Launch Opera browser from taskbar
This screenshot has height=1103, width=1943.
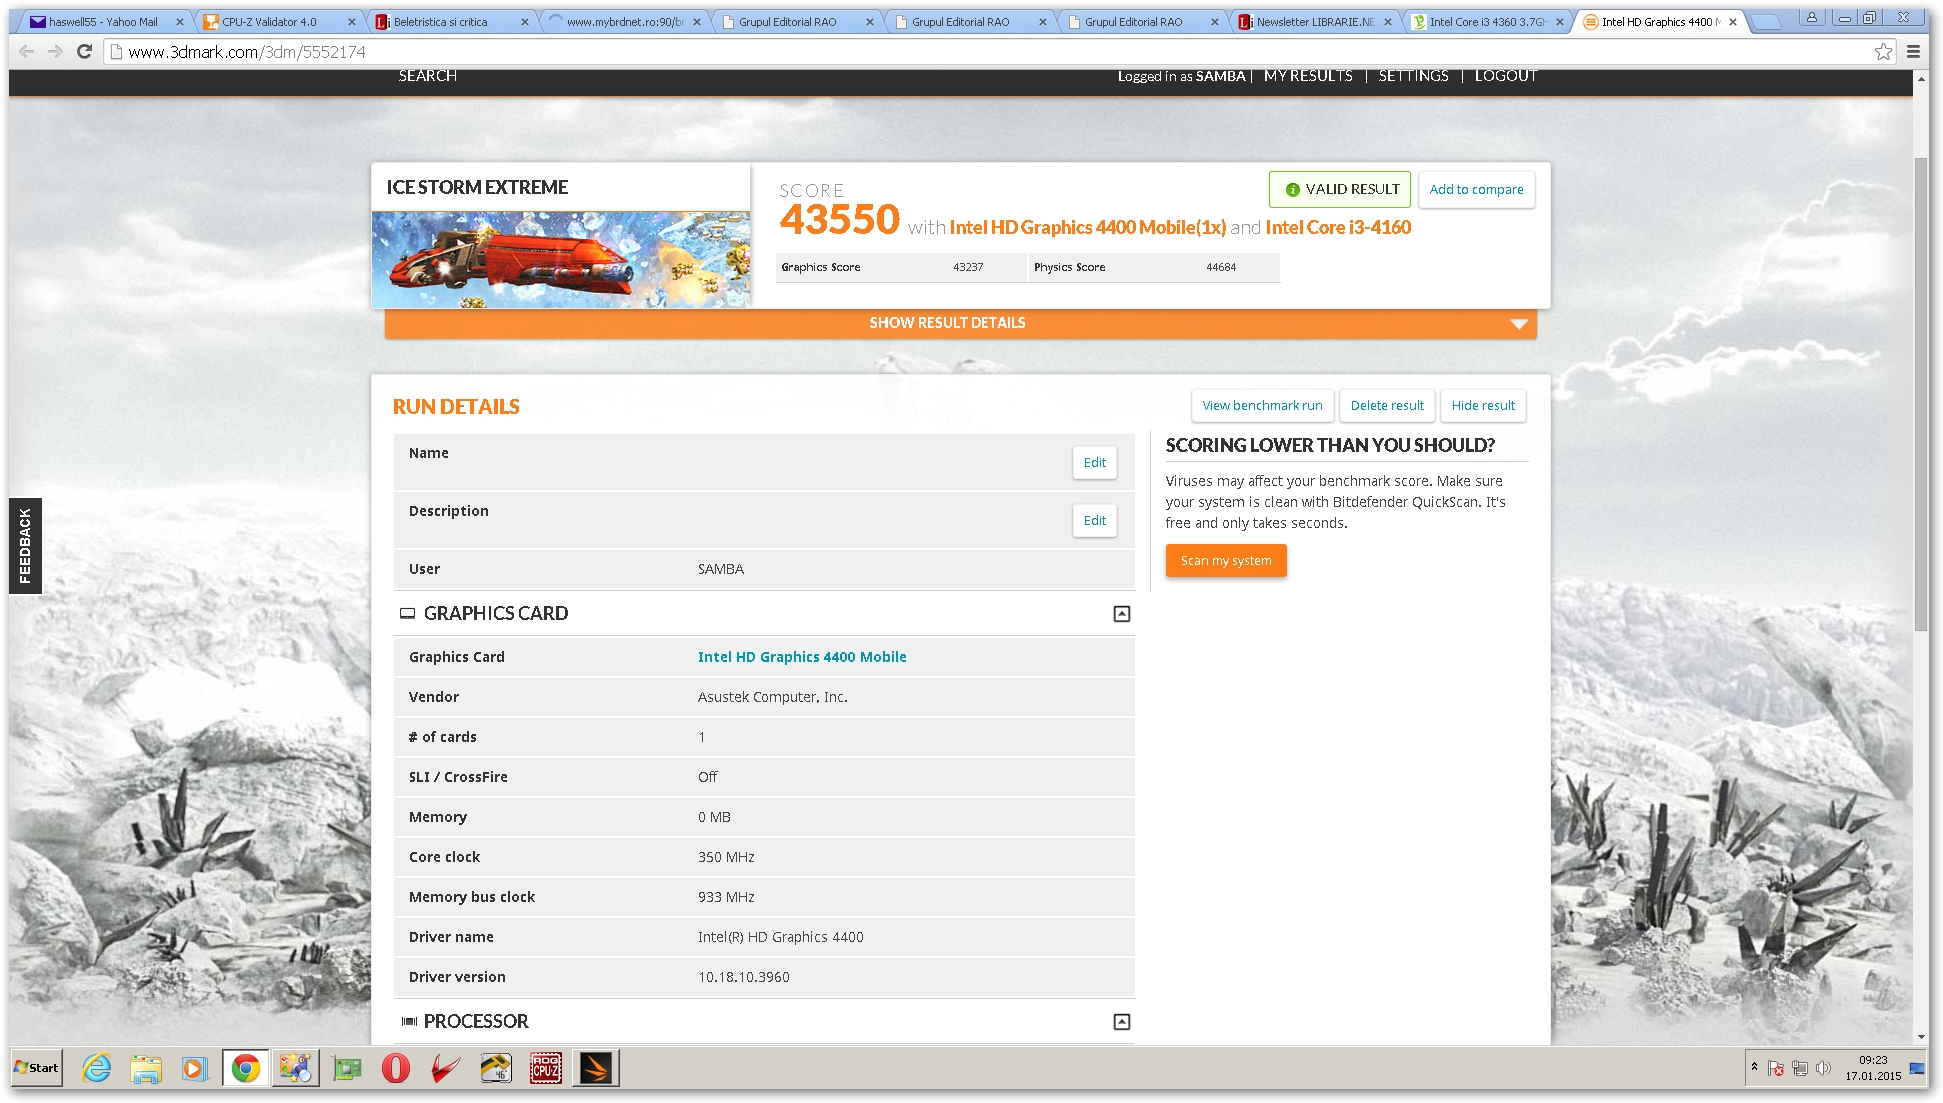pos(396,1068)
